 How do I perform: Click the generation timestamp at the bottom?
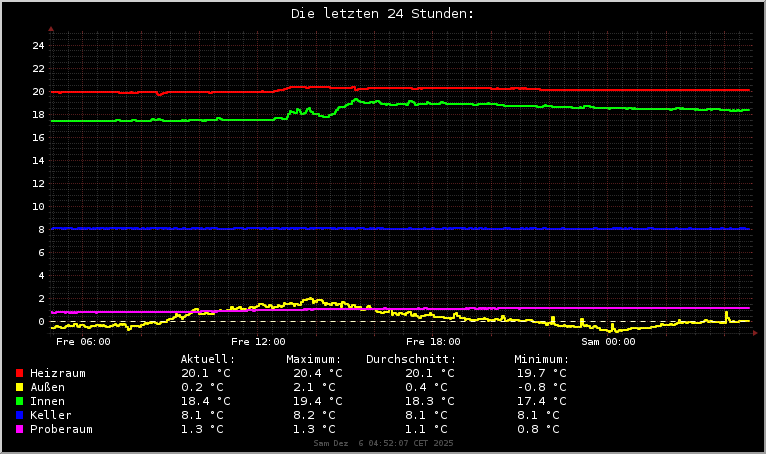tap(383, 443)
